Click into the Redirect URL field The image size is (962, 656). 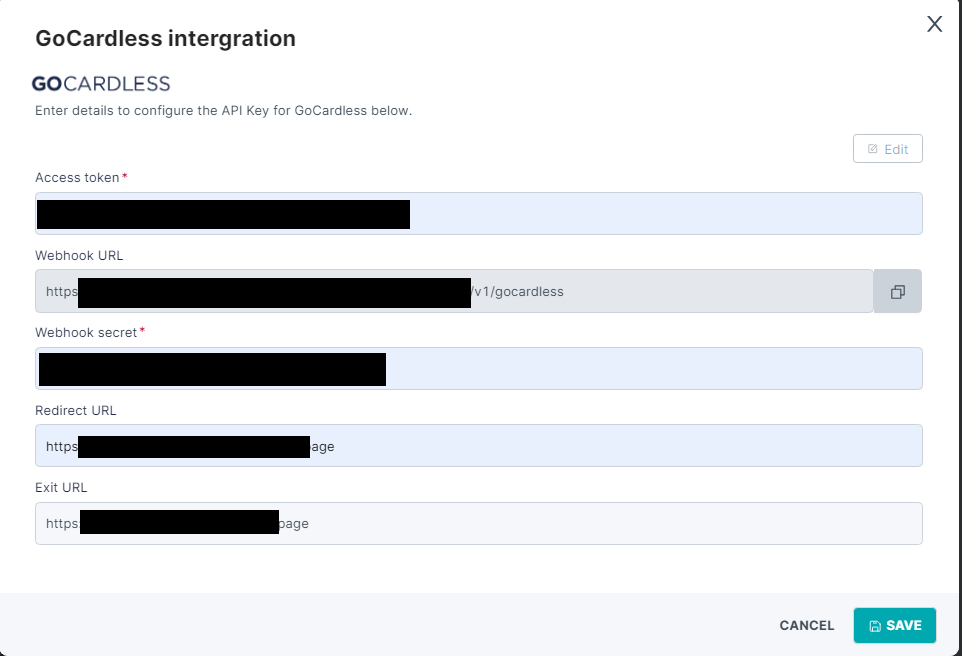point(479,446)
